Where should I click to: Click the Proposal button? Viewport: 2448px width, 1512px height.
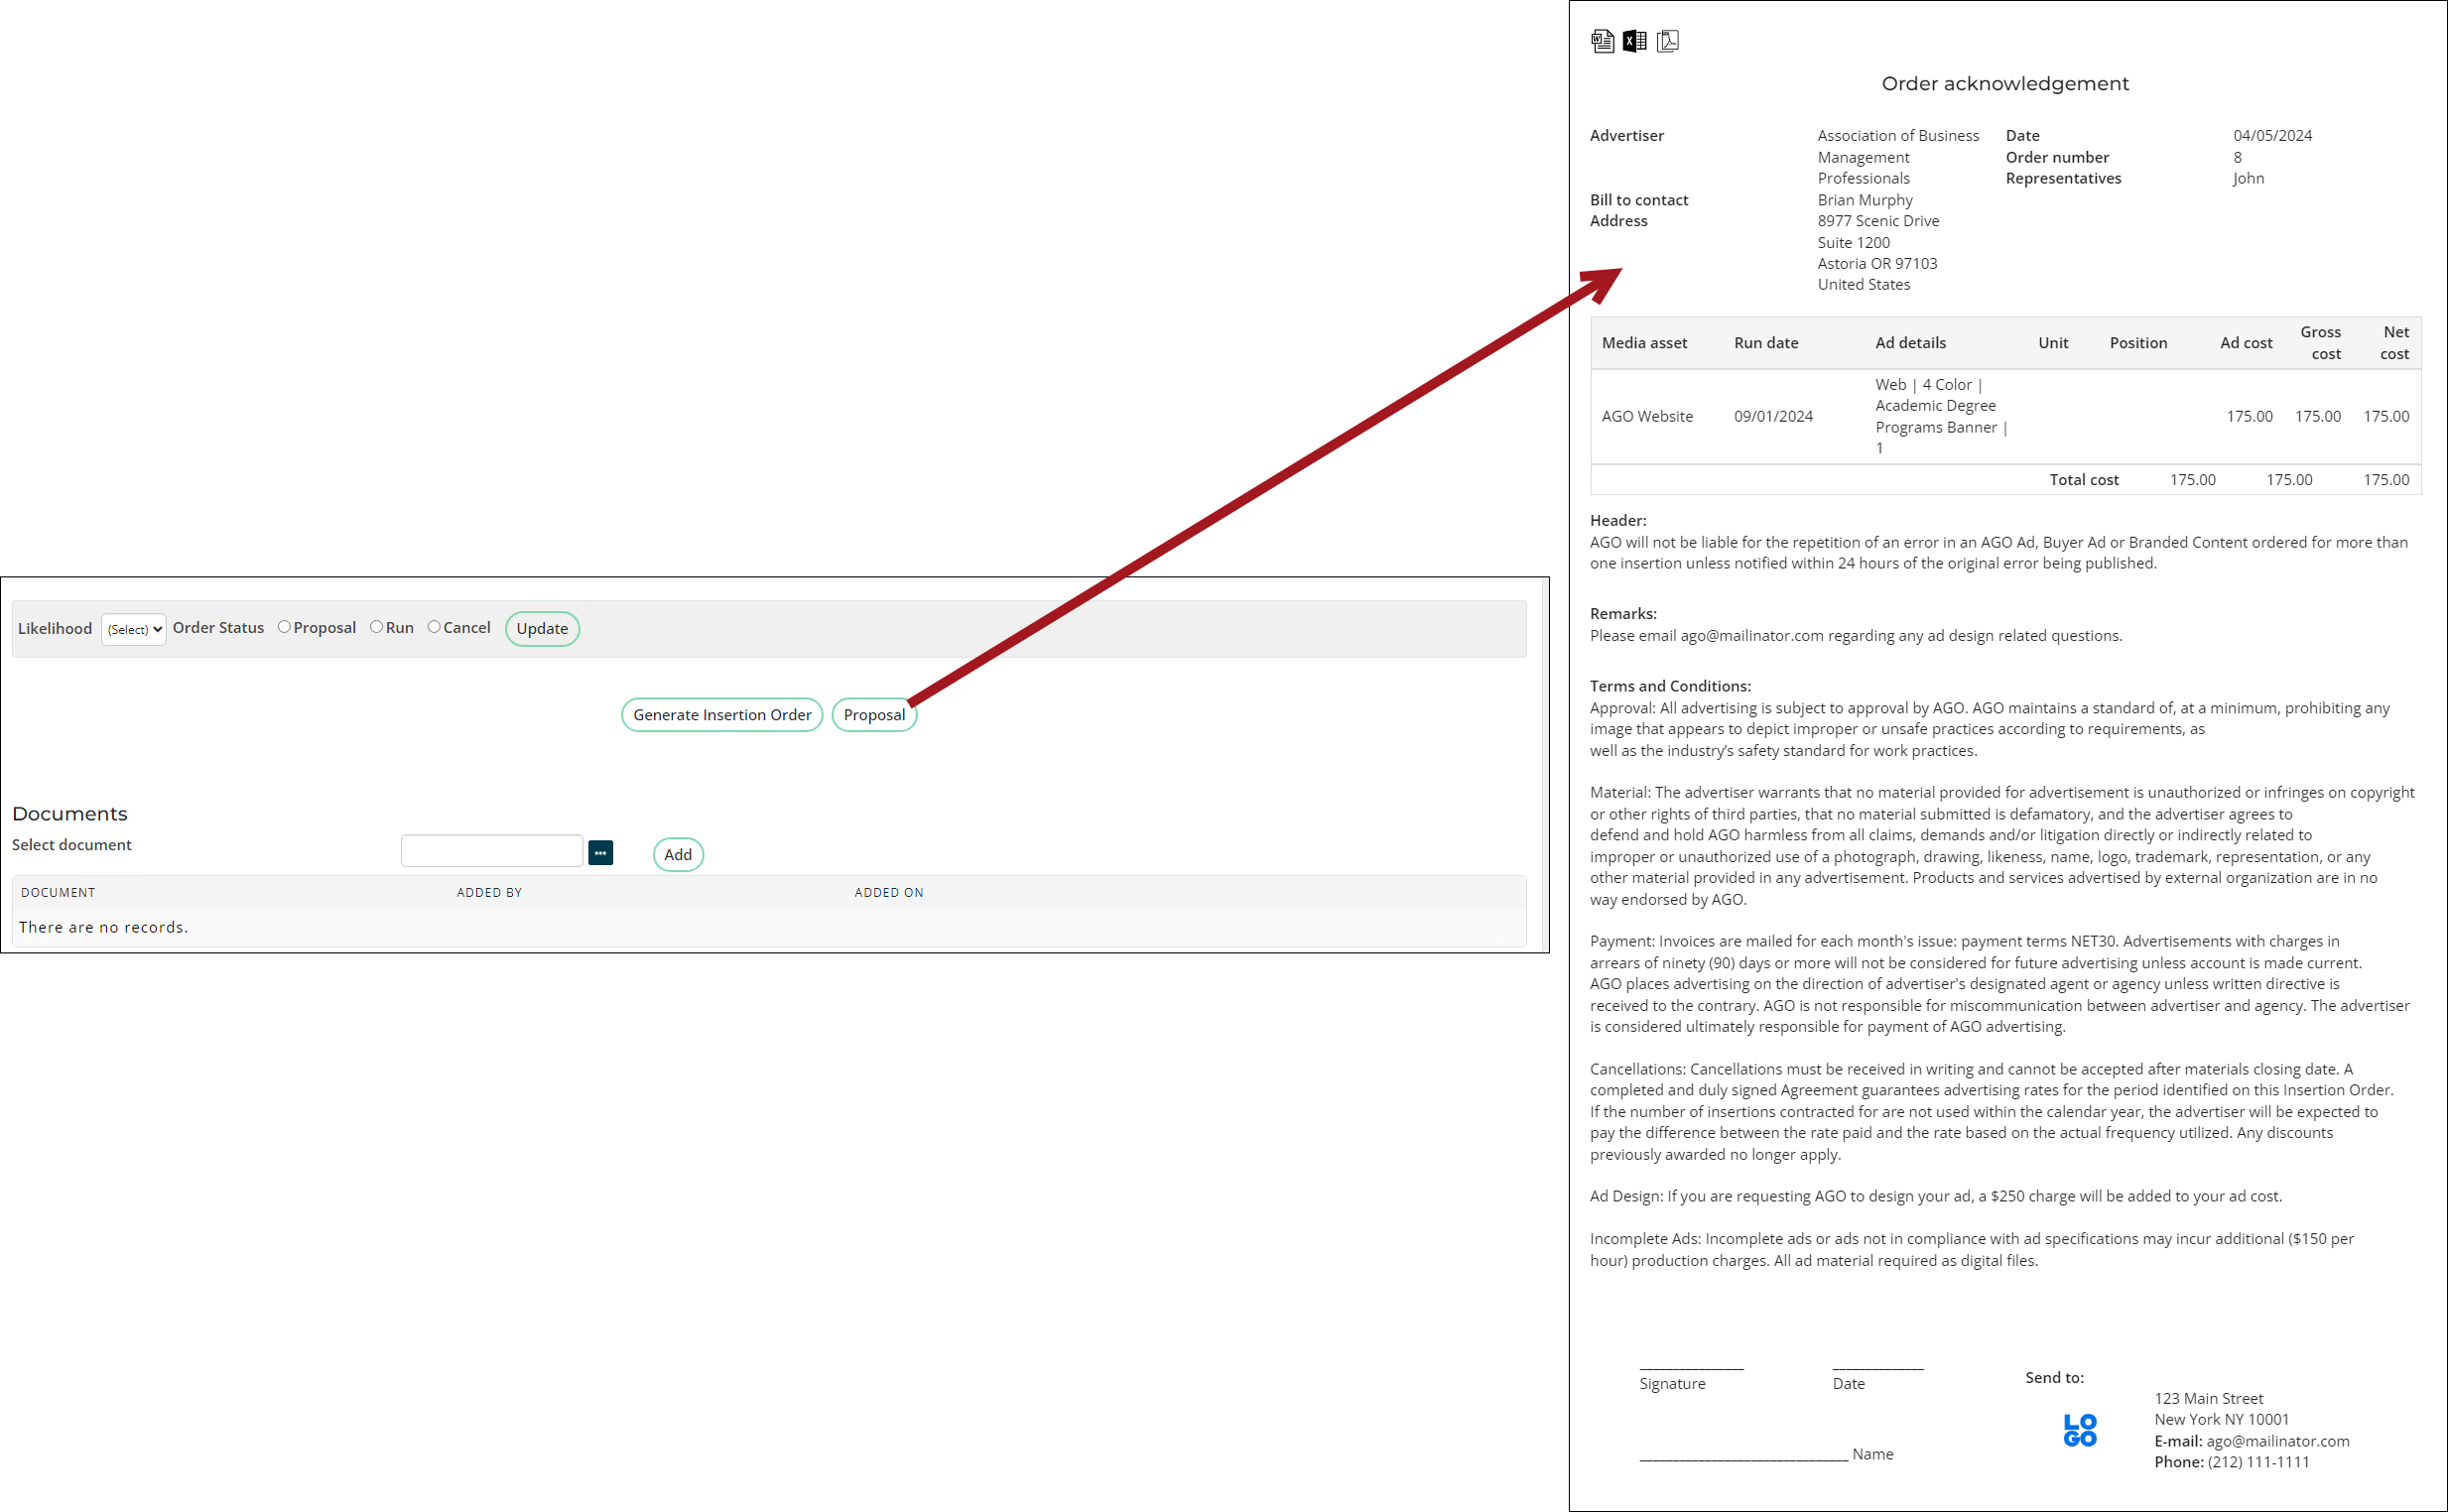(x=873, y=714)
